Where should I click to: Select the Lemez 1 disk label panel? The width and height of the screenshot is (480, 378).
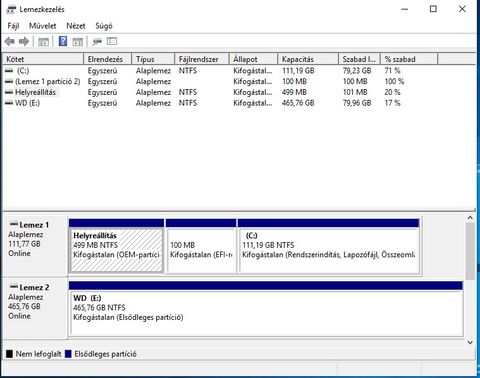[35, 246]
